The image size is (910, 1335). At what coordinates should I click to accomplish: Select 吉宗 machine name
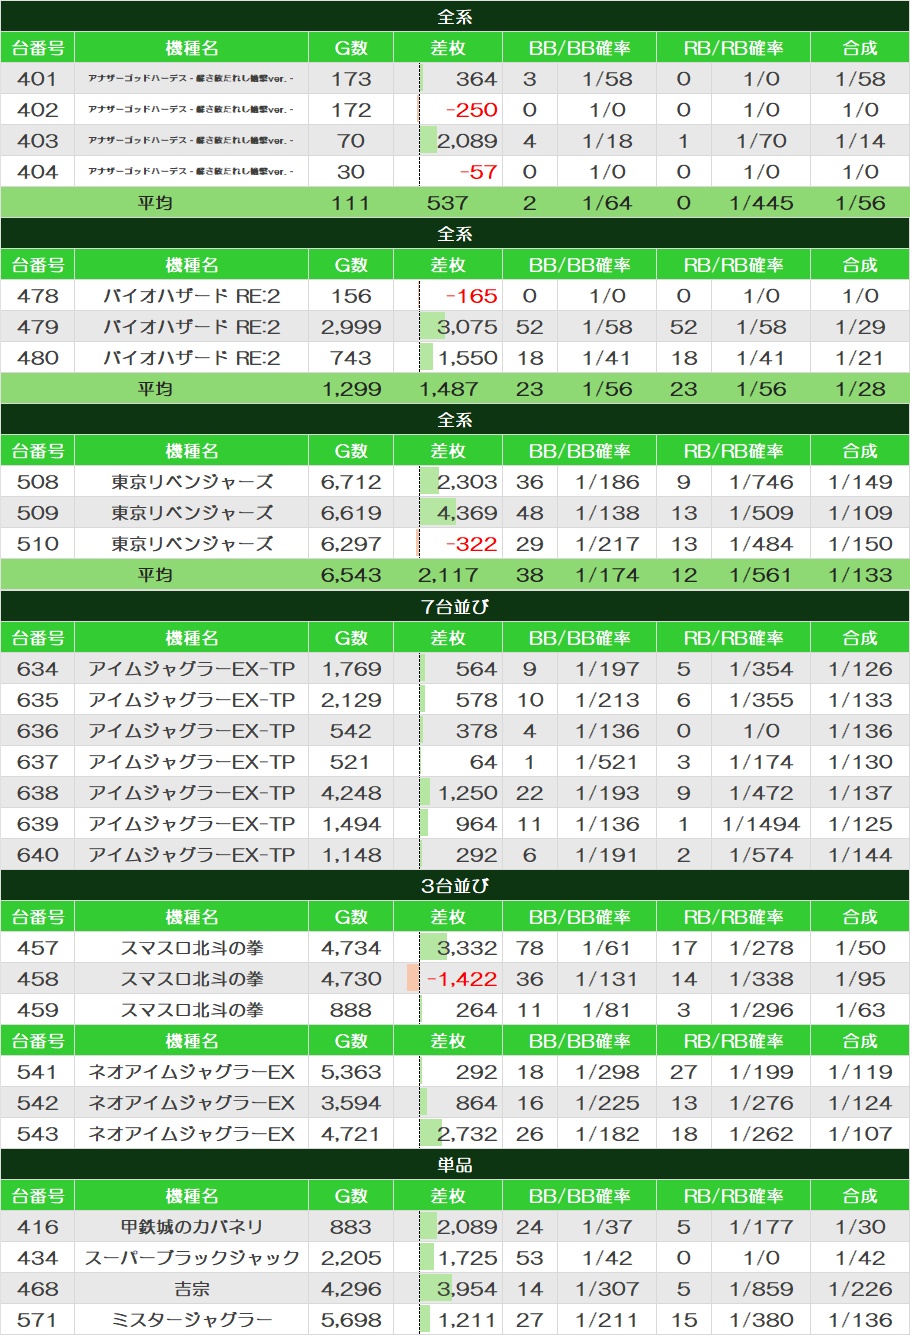tap(191, 1289)
